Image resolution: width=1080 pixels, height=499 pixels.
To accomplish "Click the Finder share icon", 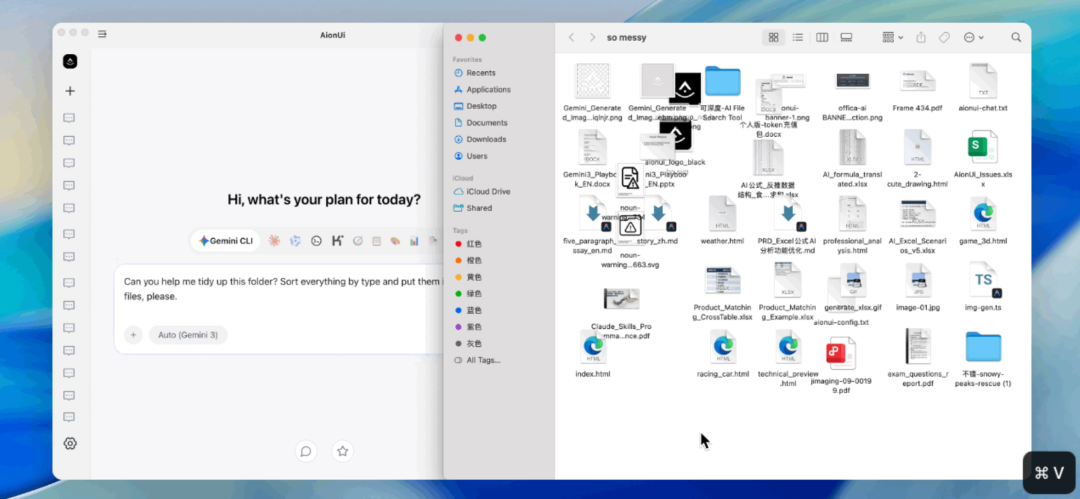I will 920,37.
